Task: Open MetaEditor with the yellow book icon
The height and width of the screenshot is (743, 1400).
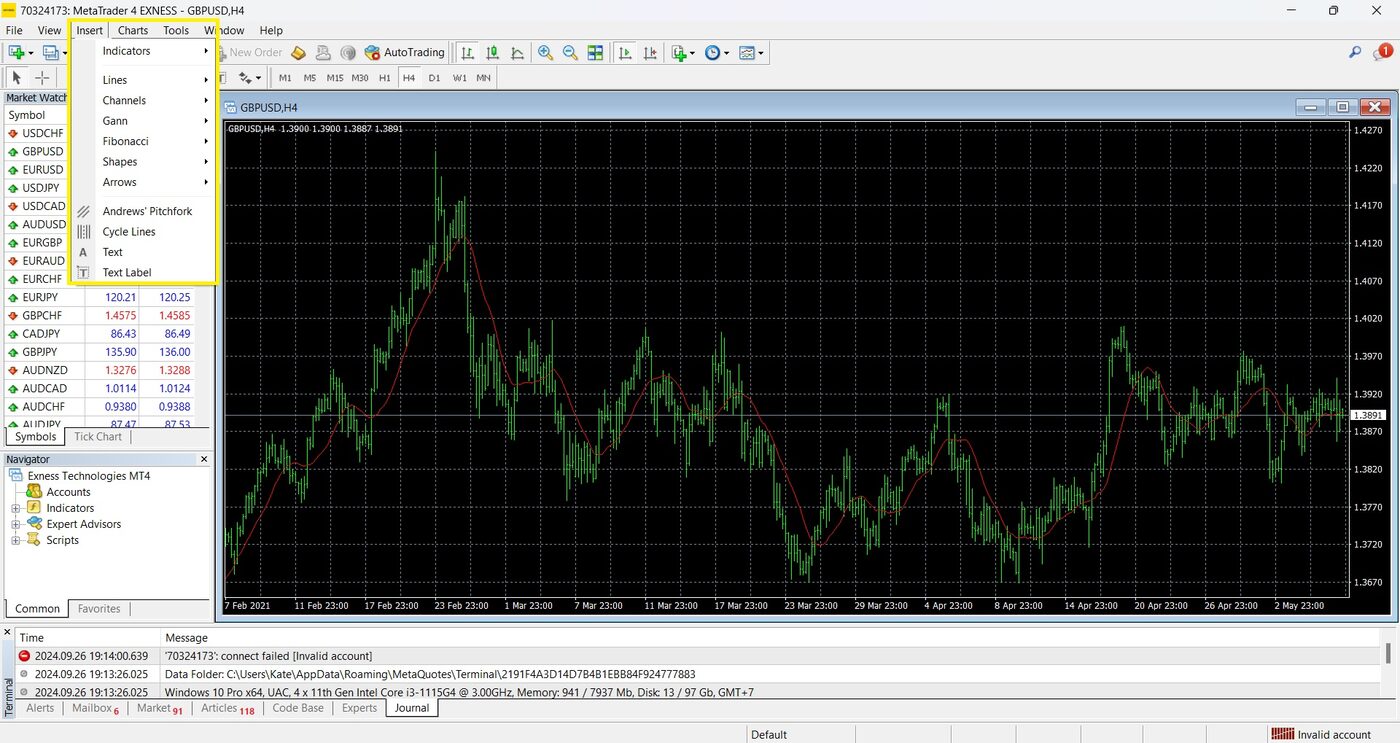Action: pos(300,52)
